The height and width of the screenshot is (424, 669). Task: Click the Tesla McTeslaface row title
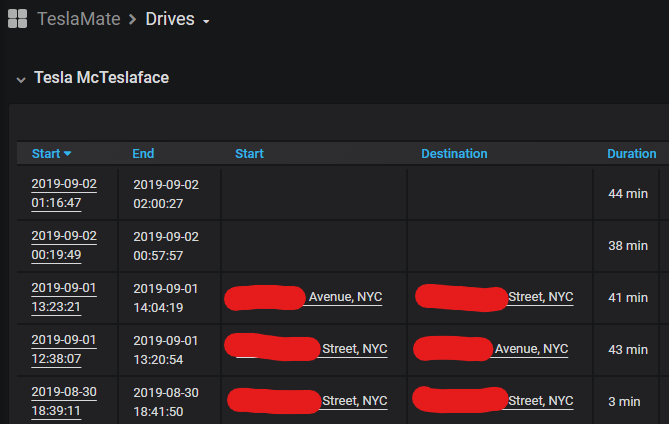click(x=102, y=78)
